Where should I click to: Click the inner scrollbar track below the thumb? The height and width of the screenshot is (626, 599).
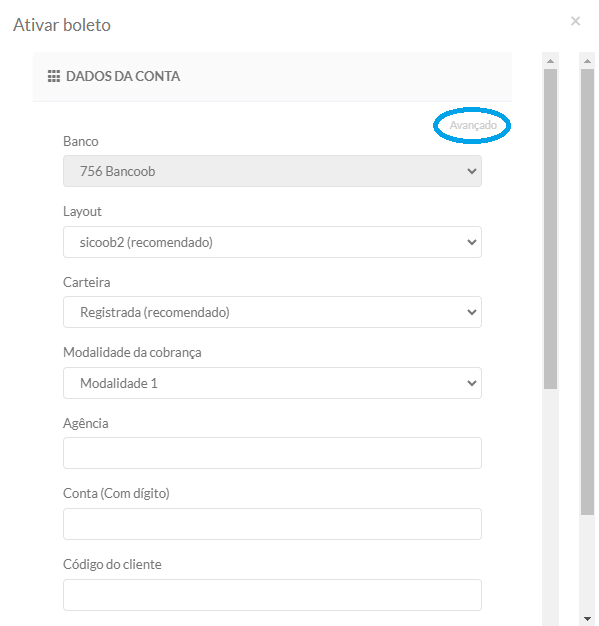pos(550,507)
